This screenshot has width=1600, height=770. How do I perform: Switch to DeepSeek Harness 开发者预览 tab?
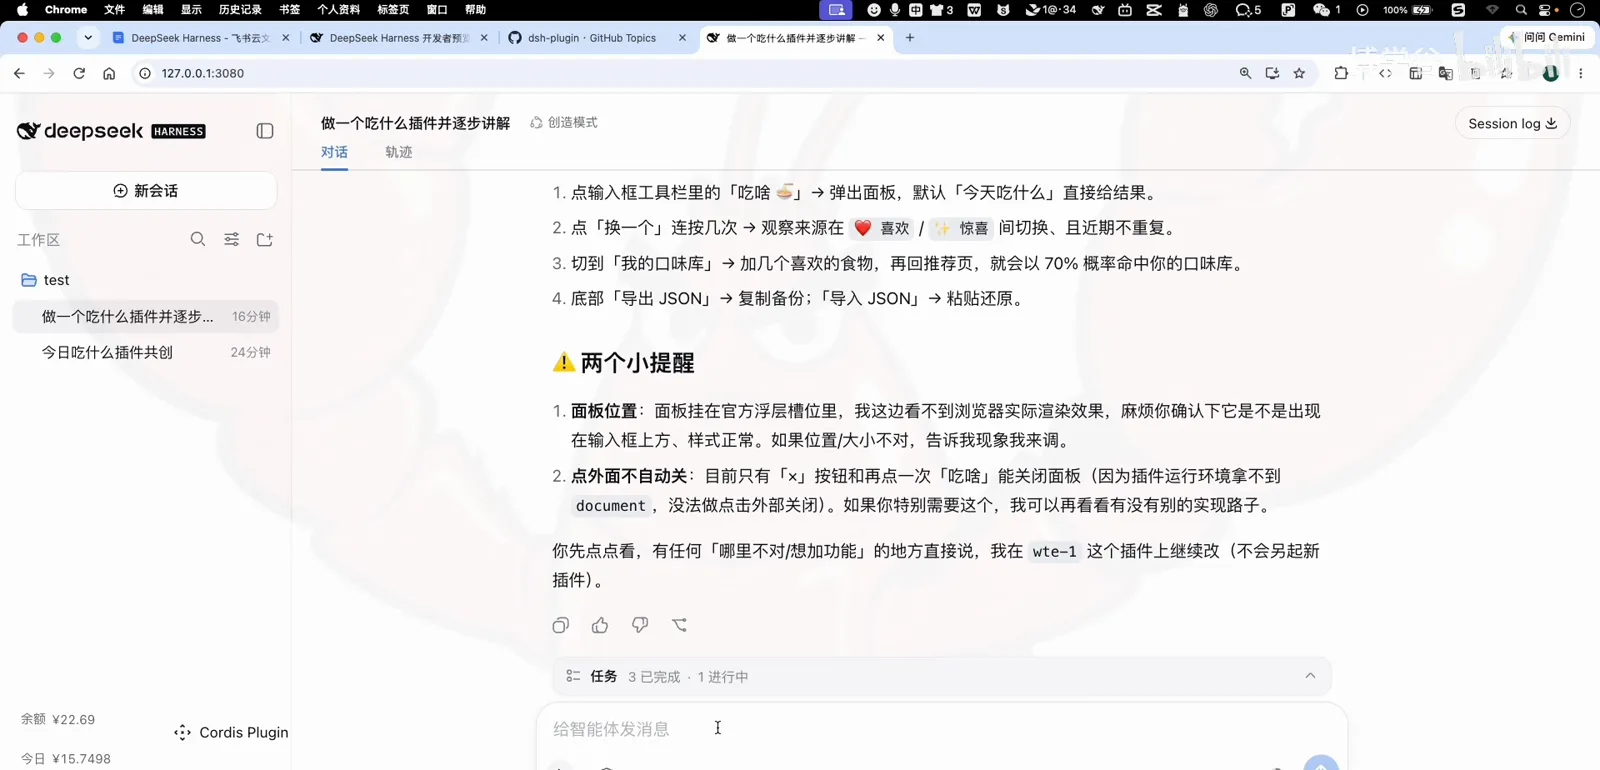pos(397,38)
